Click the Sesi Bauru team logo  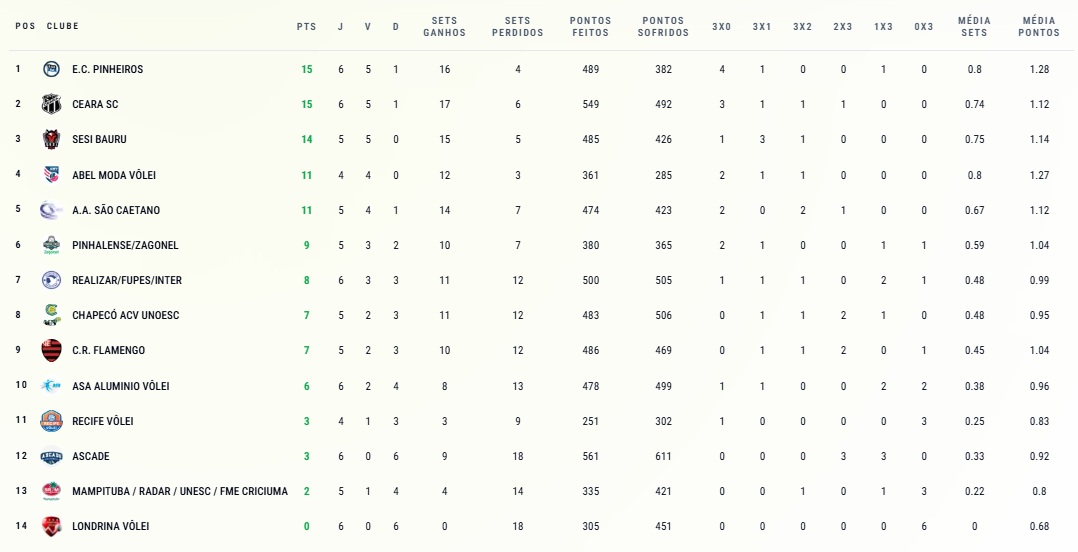[51, 139]
